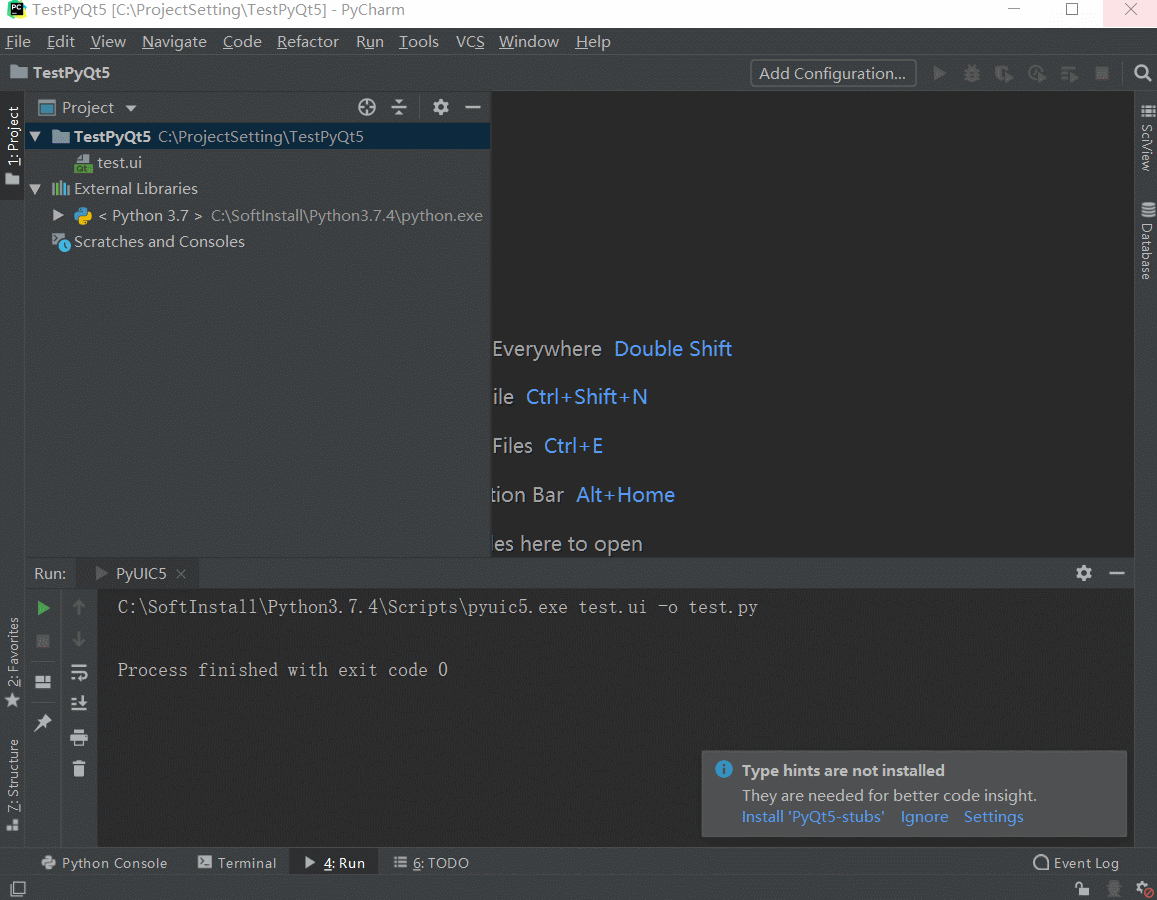Toggle soft-wrap in the Run console
This screenshot has width=1157, height=900.
click(79, 673)
